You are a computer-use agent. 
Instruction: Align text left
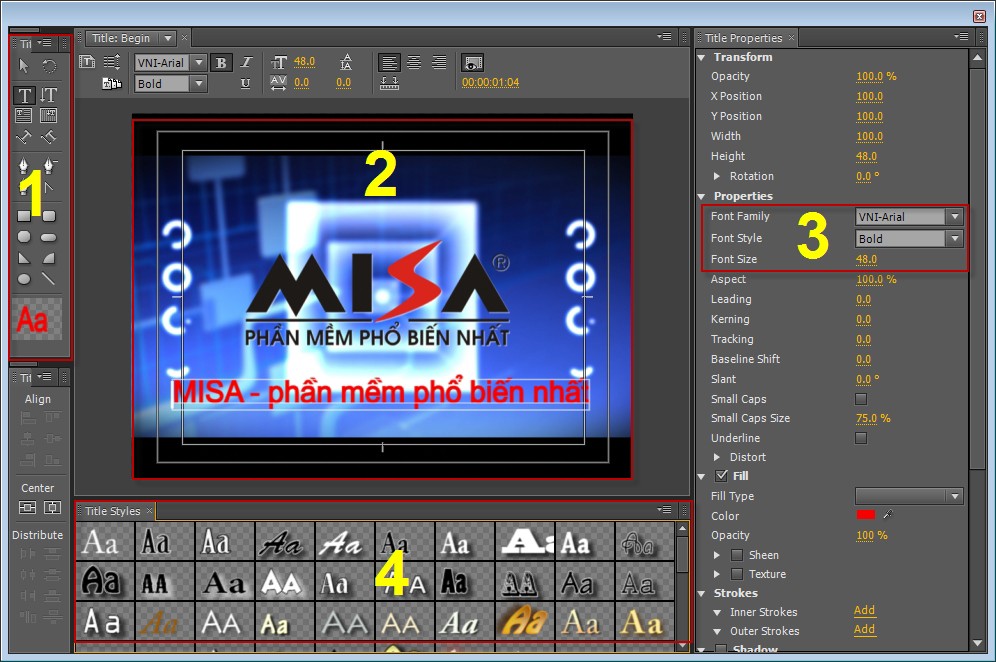(x=389, y=62)
